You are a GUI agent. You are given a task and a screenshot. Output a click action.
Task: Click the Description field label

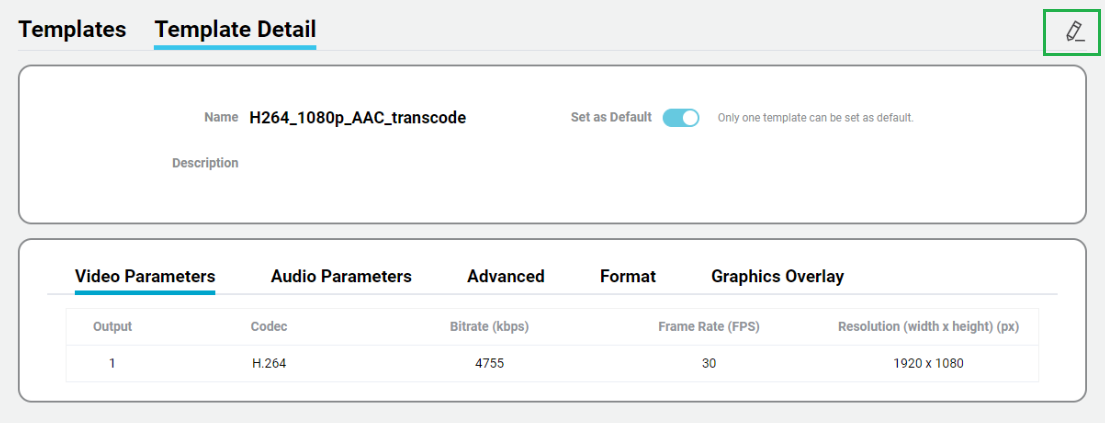(x=205, y=163)
